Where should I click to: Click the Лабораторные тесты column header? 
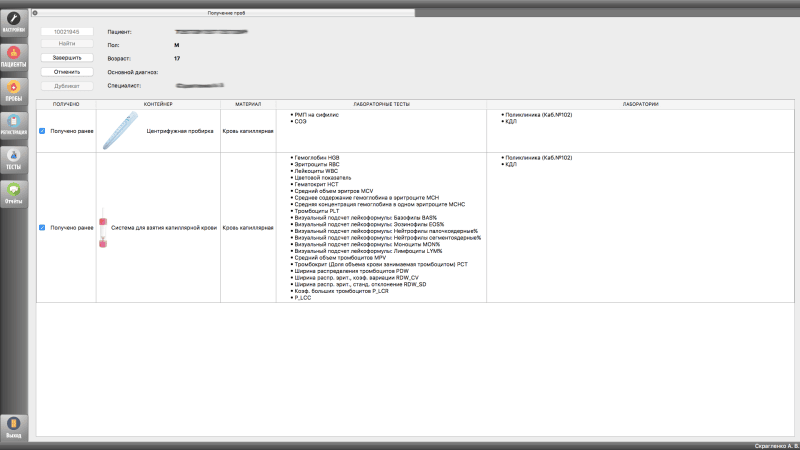pyautogui.click(x=382, y=104)
